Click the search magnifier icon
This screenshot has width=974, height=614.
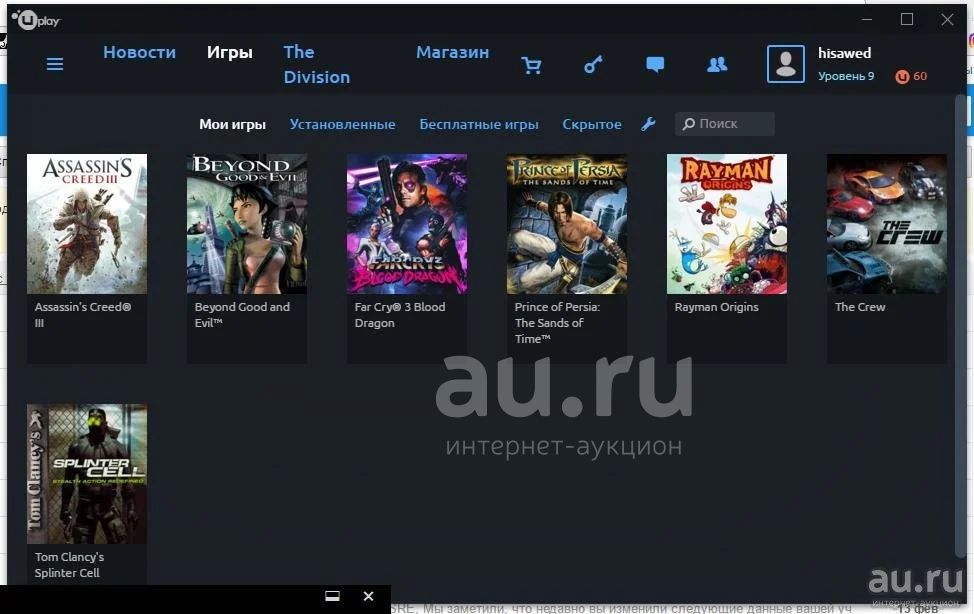point(688,124)
